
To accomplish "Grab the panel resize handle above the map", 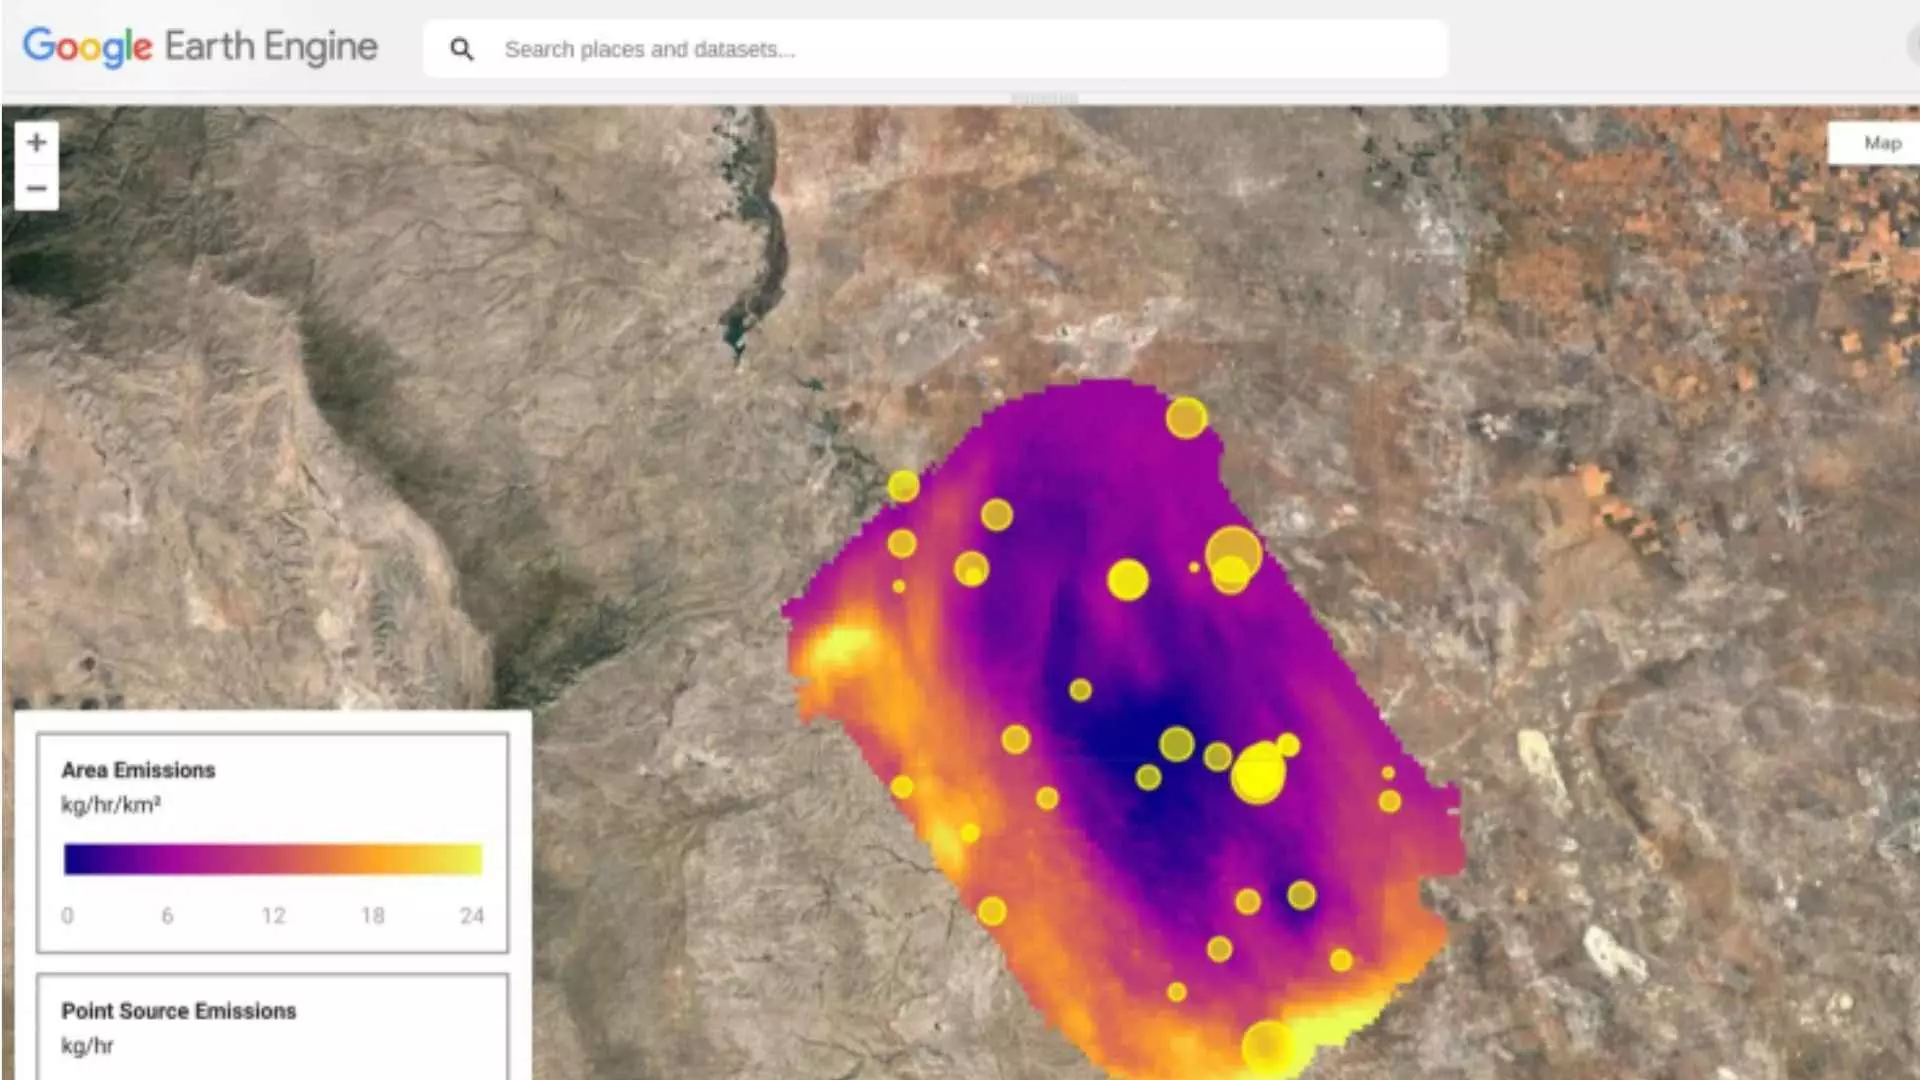I will click(1044, 99).
